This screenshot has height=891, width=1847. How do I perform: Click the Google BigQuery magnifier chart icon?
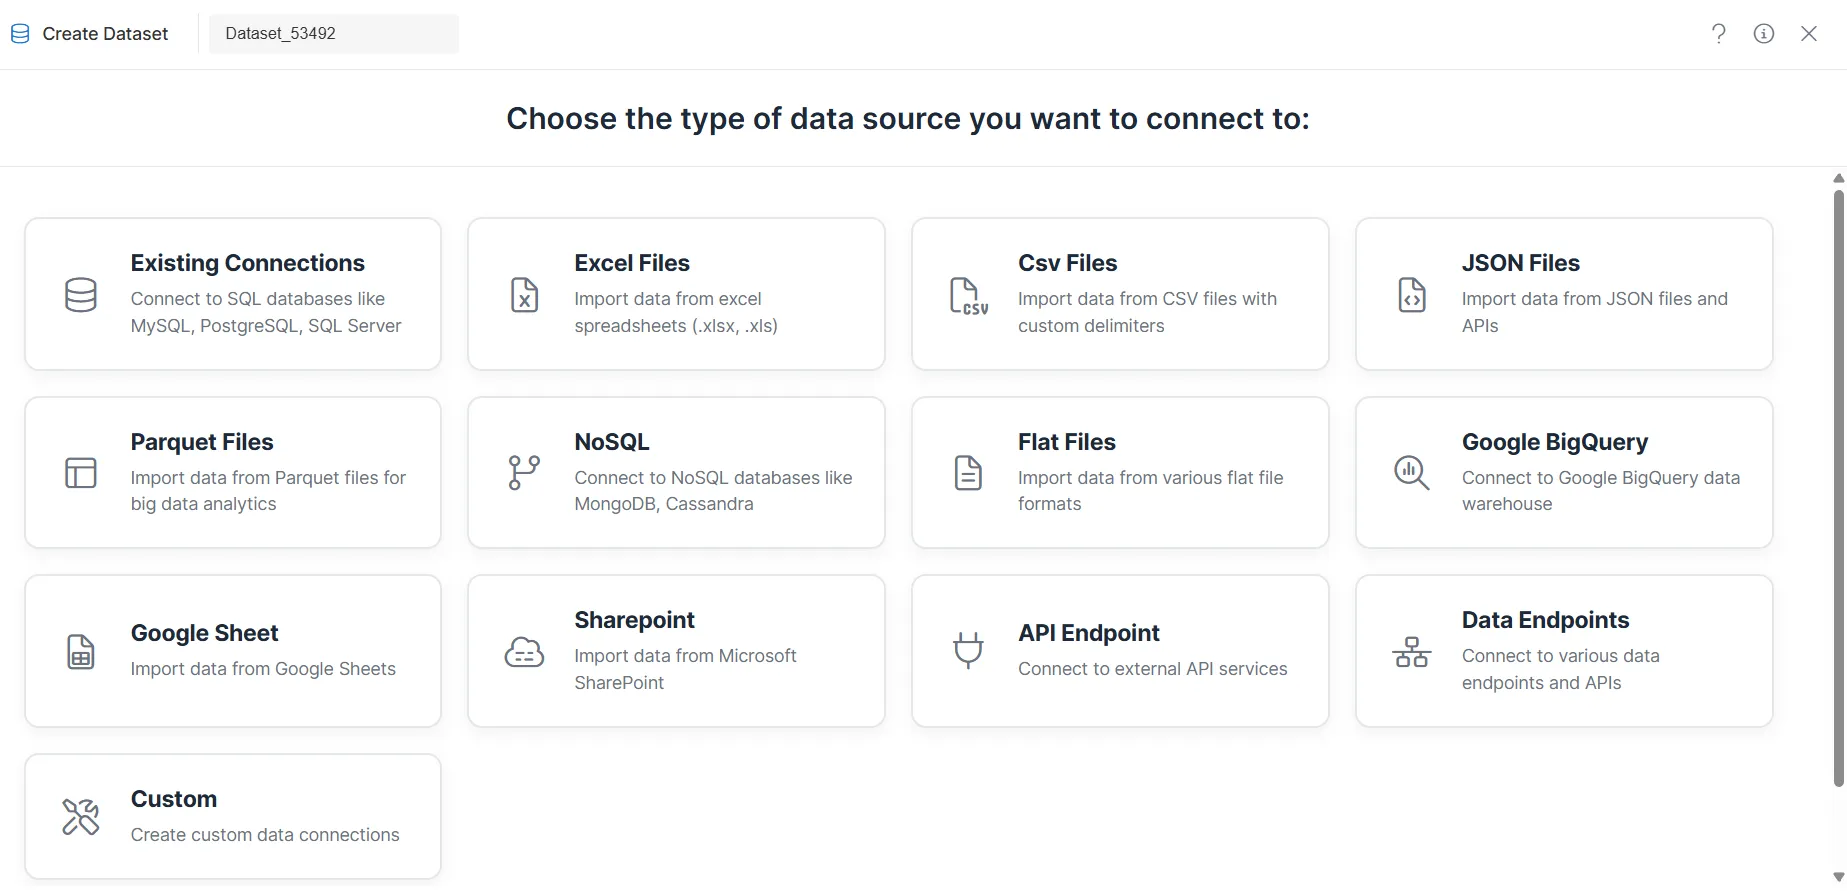1411,473
